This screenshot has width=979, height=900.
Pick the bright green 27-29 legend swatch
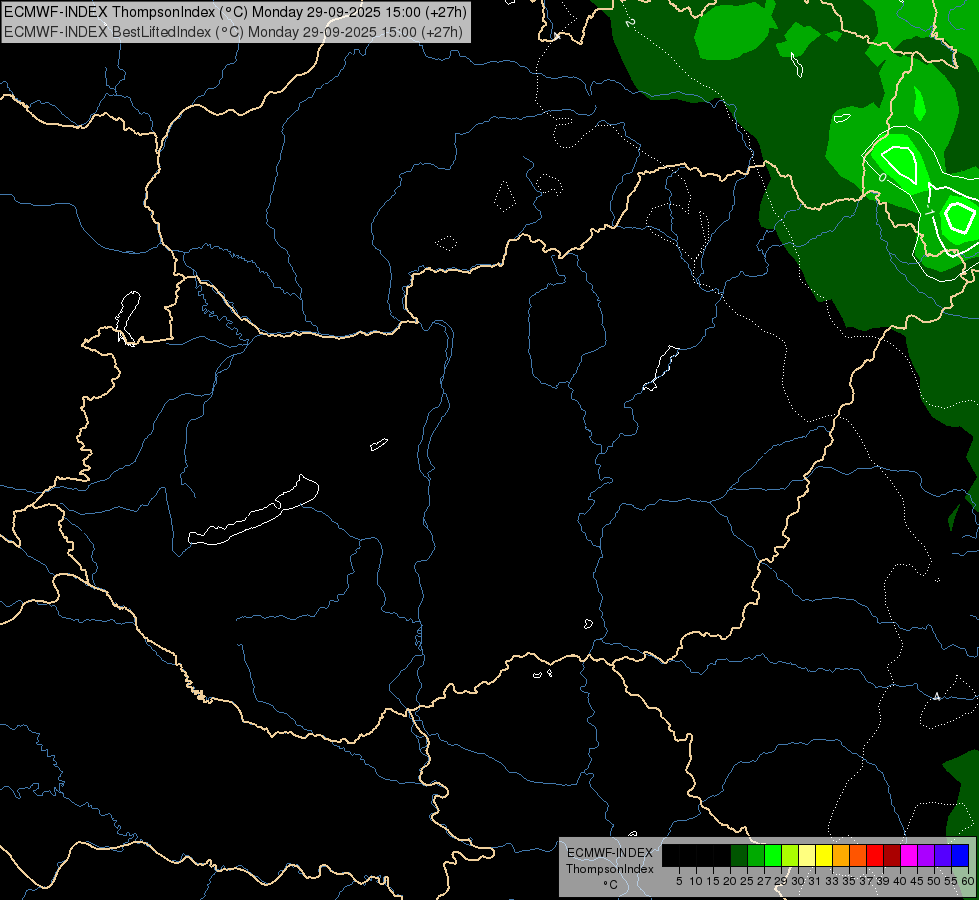772,856
